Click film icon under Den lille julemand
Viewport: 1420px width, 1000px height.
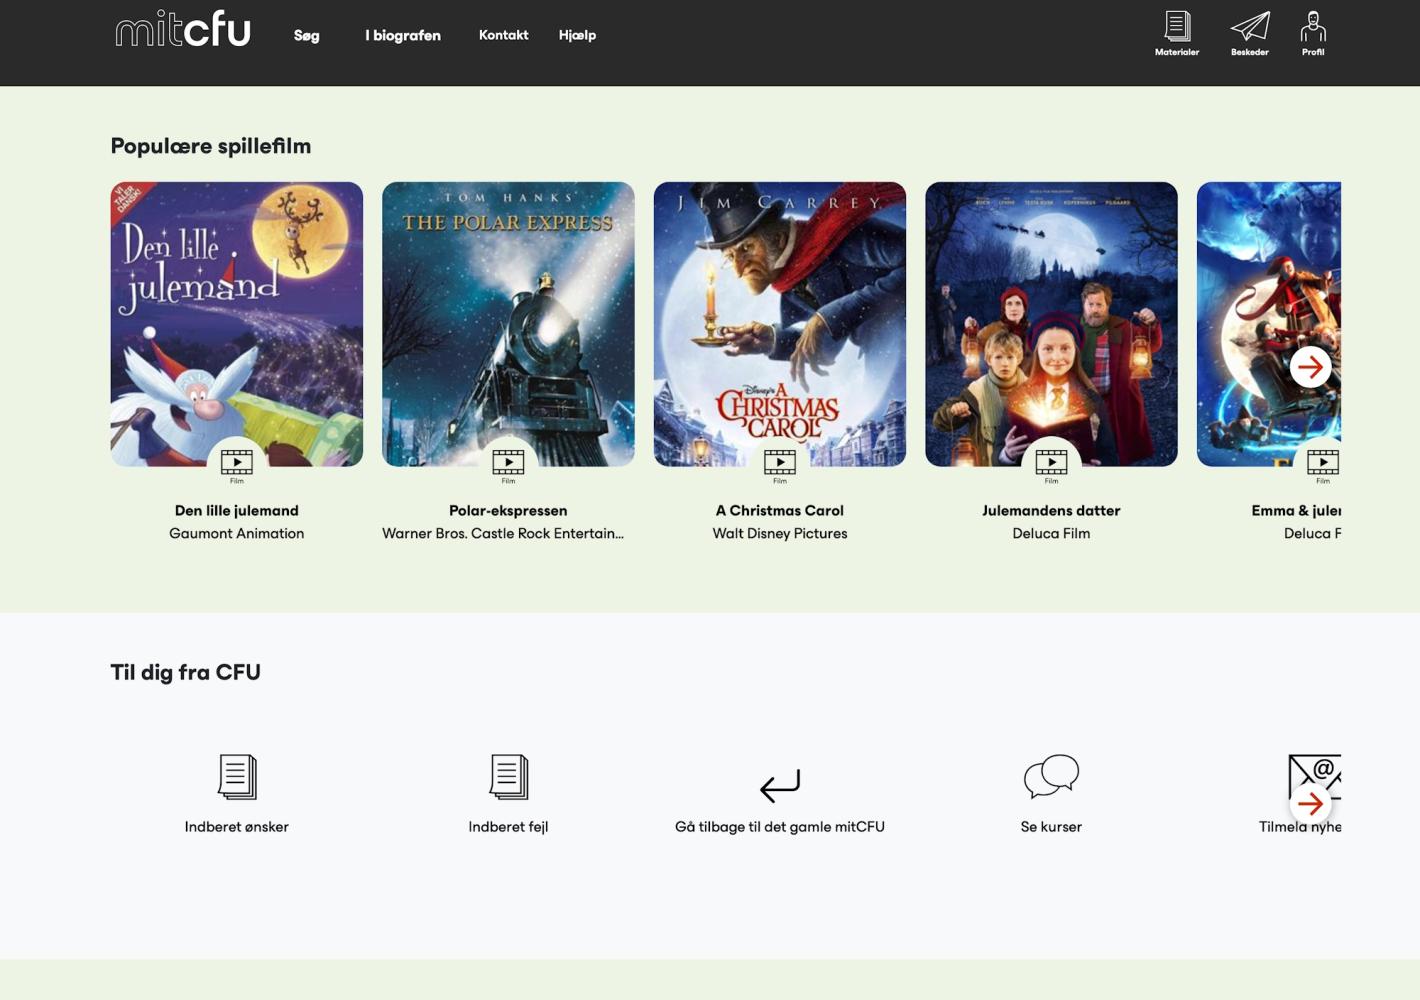point(237,462)
